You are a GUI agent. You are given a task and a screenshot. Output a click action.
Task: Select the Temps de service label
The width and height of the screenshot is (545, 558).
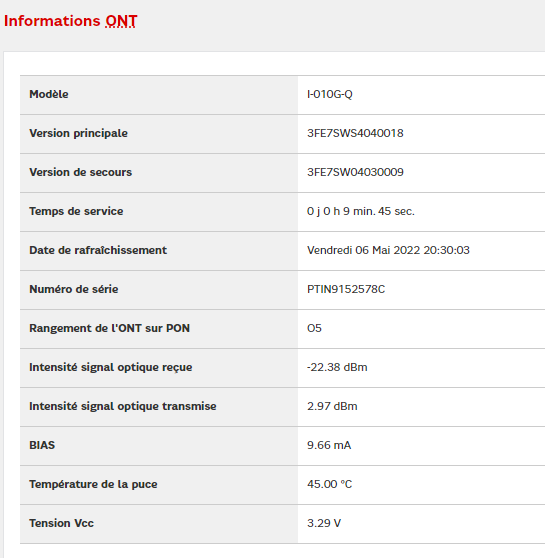click(x=76, y=211)
